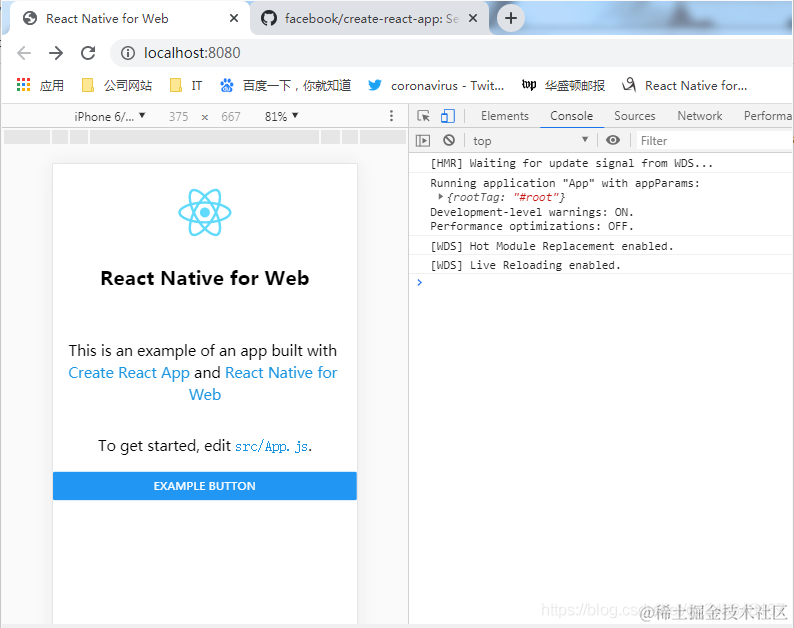Click the Development-level warnings: ON line
The image size is (794, 628).
[x=532, y=212]
